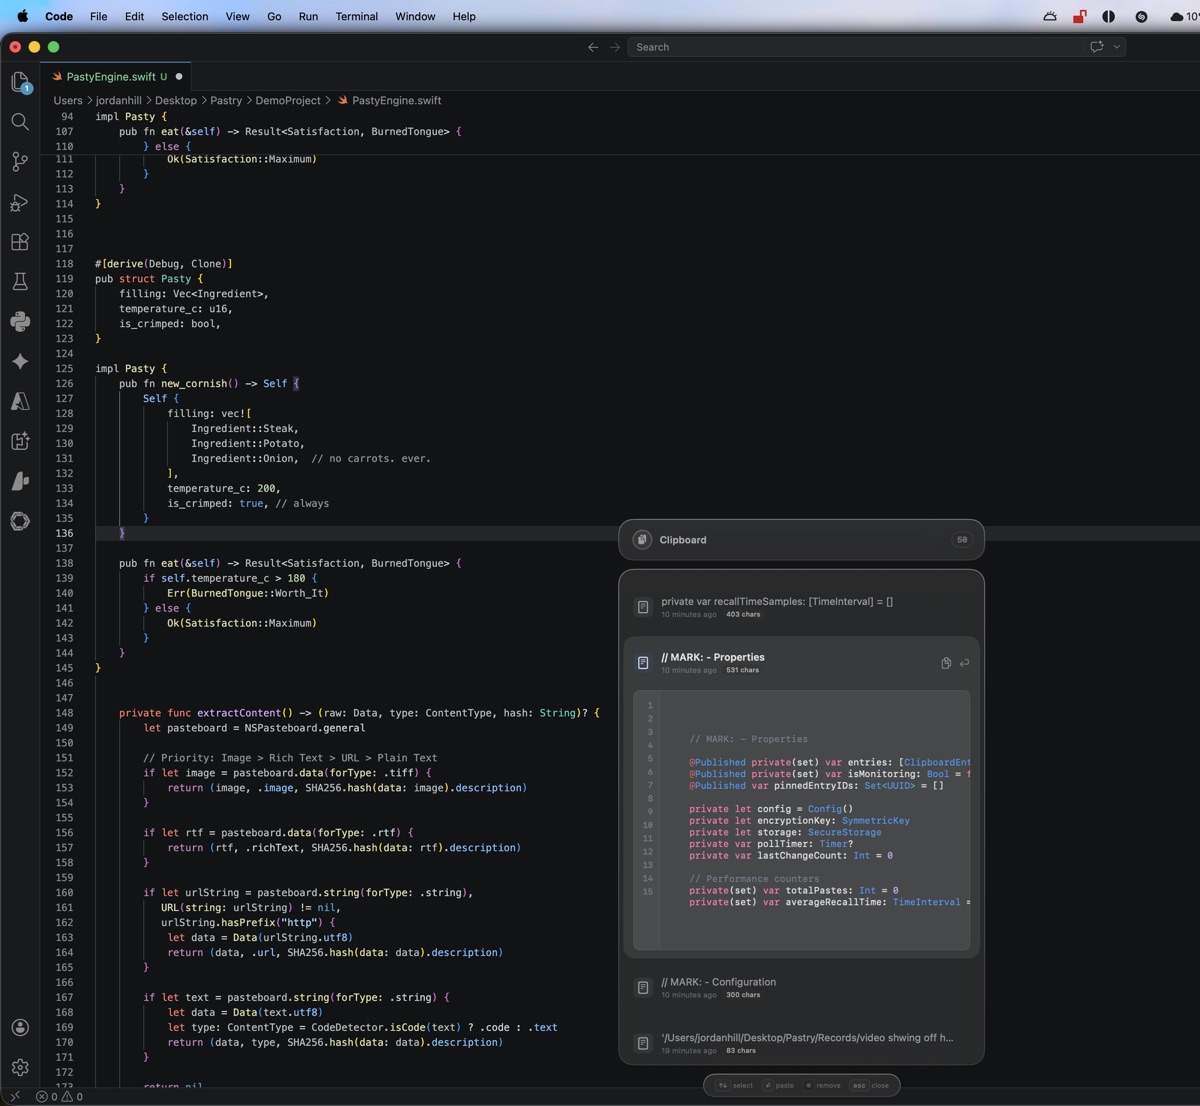
Task: Expand the Pastry breadcrumb item
Action: click(x=226, y=100)
